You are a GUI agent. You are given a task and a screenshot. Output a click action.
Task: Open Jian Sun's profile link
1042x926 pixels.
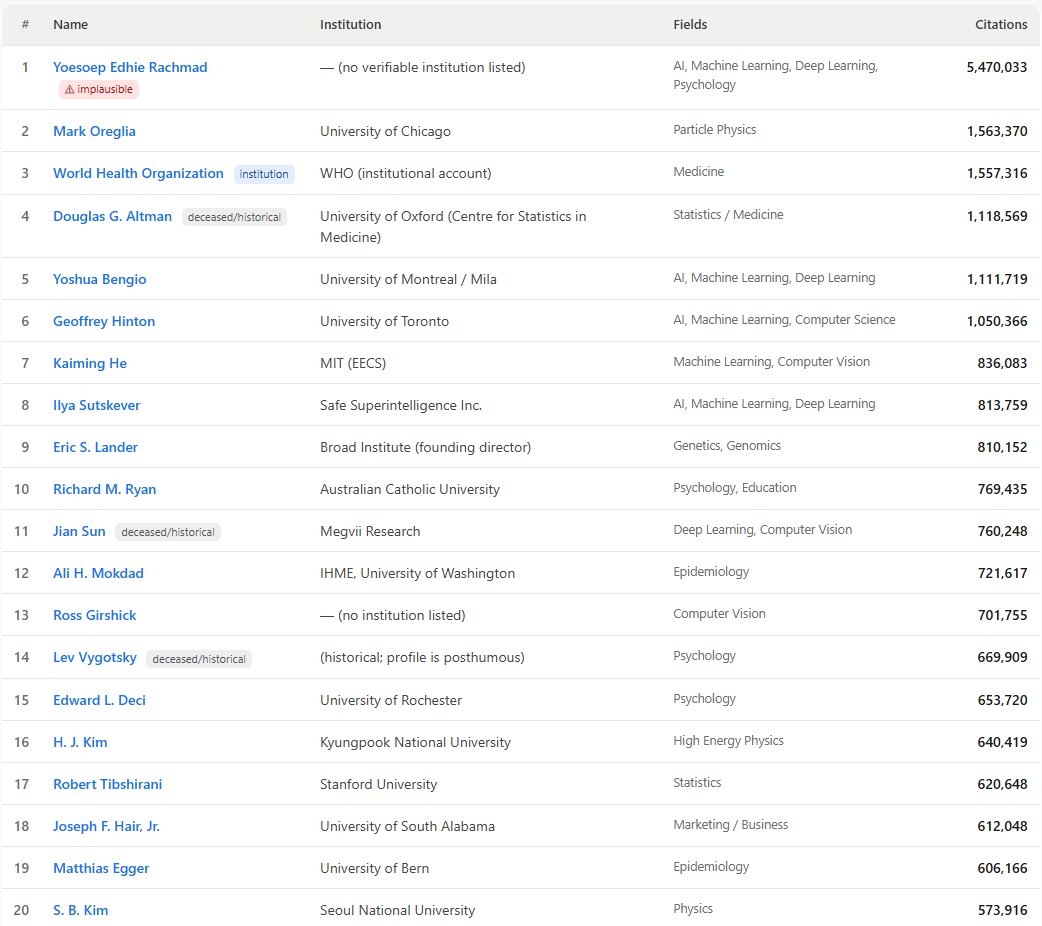pyautogui.click(x=79, y=531)
